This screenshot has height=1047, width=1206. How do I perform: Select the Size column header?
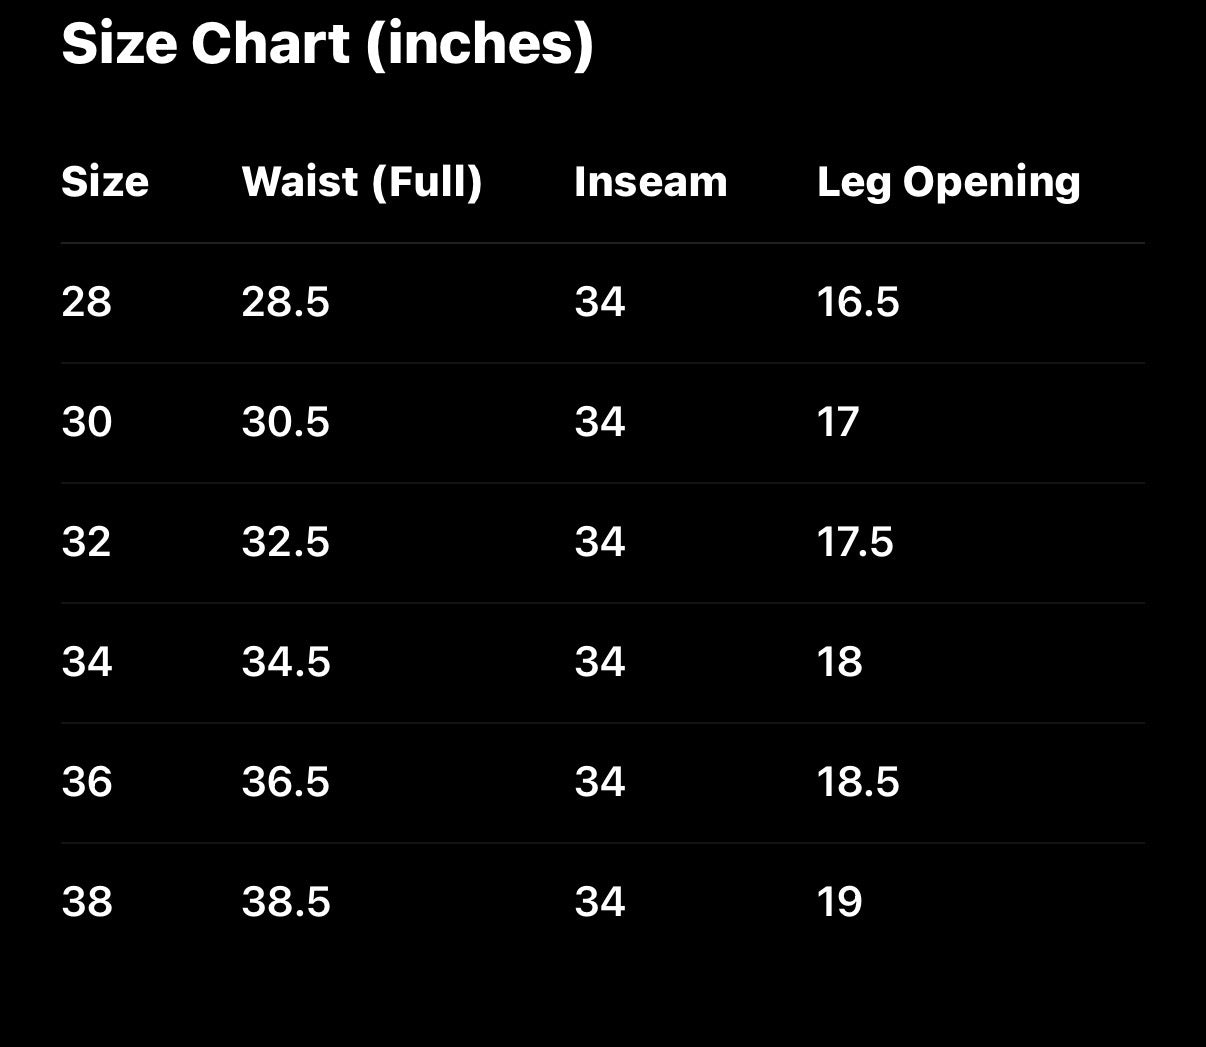[105, 182]
